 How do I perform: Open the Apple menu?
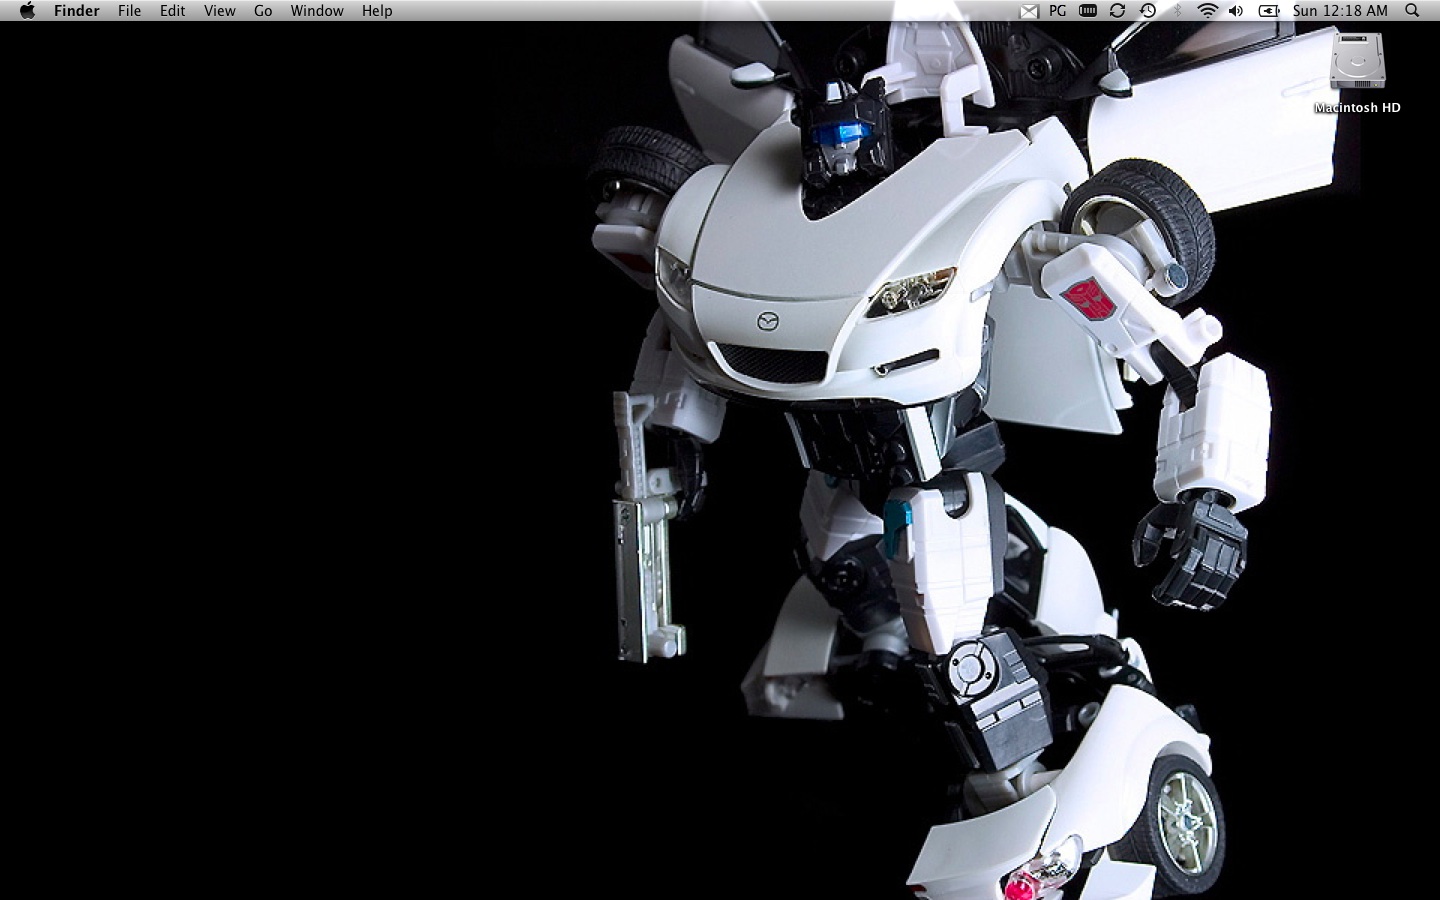[27, 11]
